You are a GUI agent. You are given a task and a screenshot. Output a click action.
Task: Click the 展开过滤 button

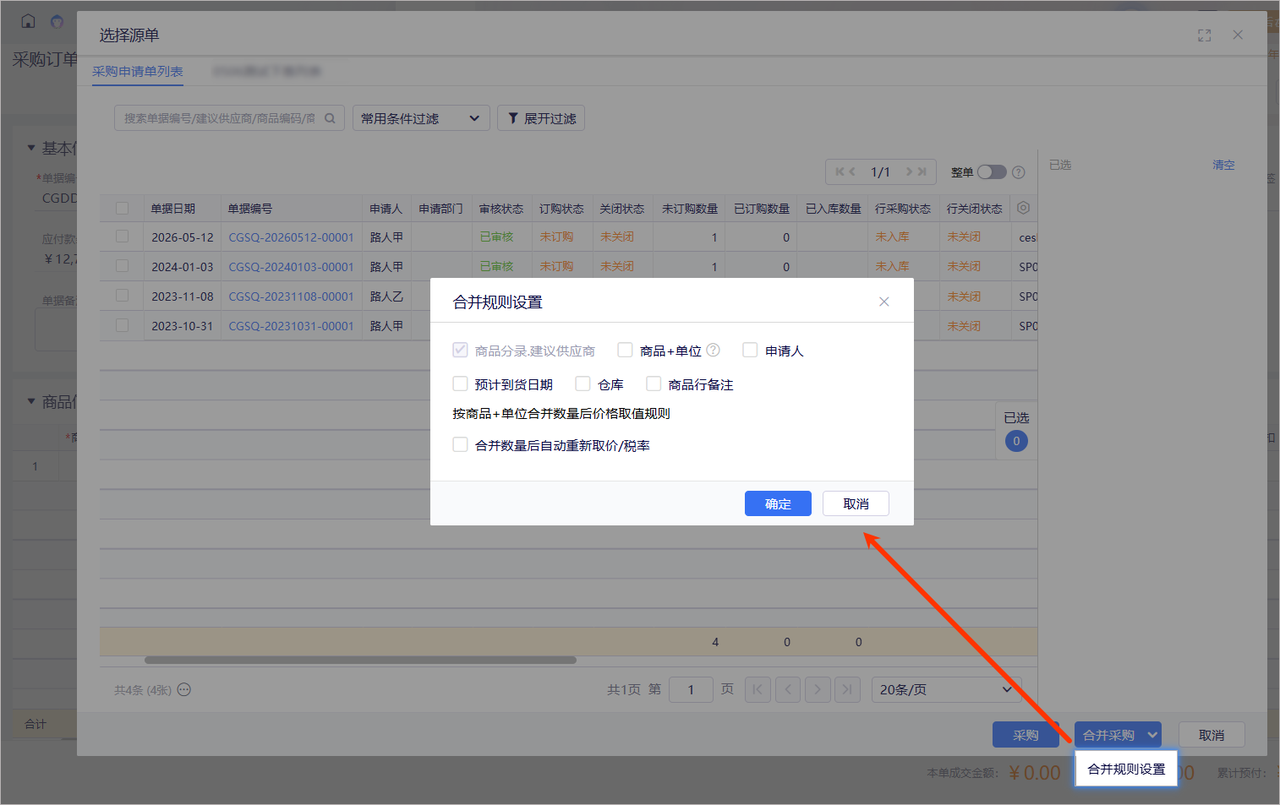(x=541, y=118)
